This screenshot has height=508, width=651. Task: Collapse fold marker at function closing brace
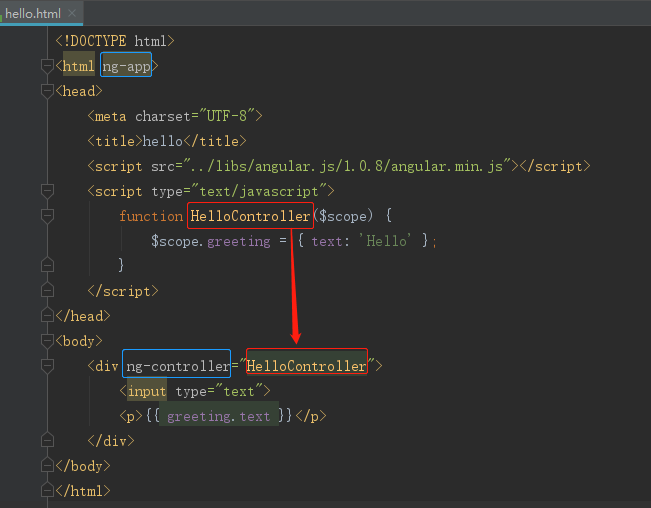pyautogui.click(x=47, y=265)
